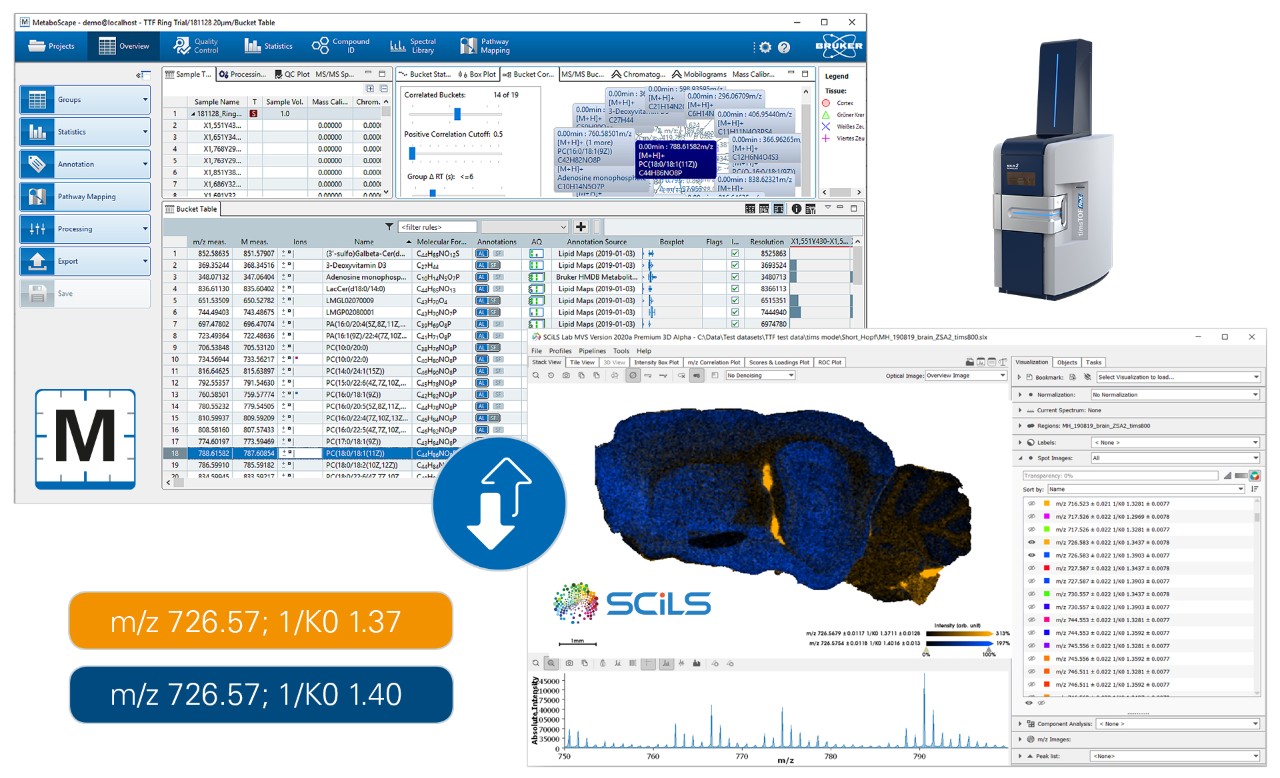Click the filter rules input field
The height and width of the screenshot is (778, 1280).
pyautogui.click(x=436, y=227)
